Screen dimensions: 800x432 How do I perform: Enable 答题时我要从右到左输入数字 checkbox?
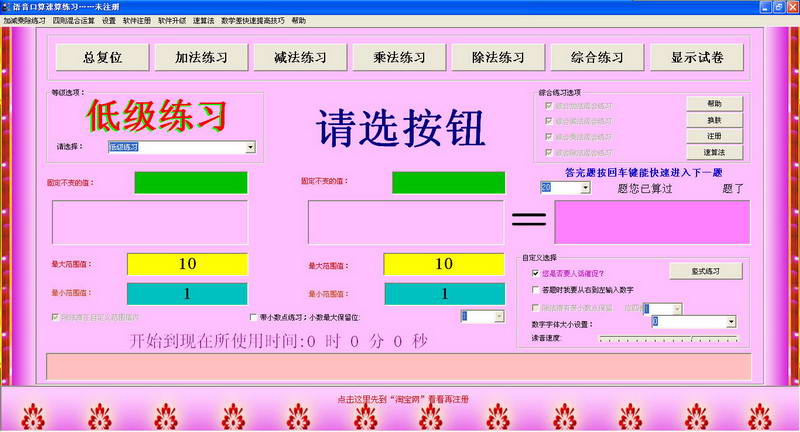(x=535, y=290)
